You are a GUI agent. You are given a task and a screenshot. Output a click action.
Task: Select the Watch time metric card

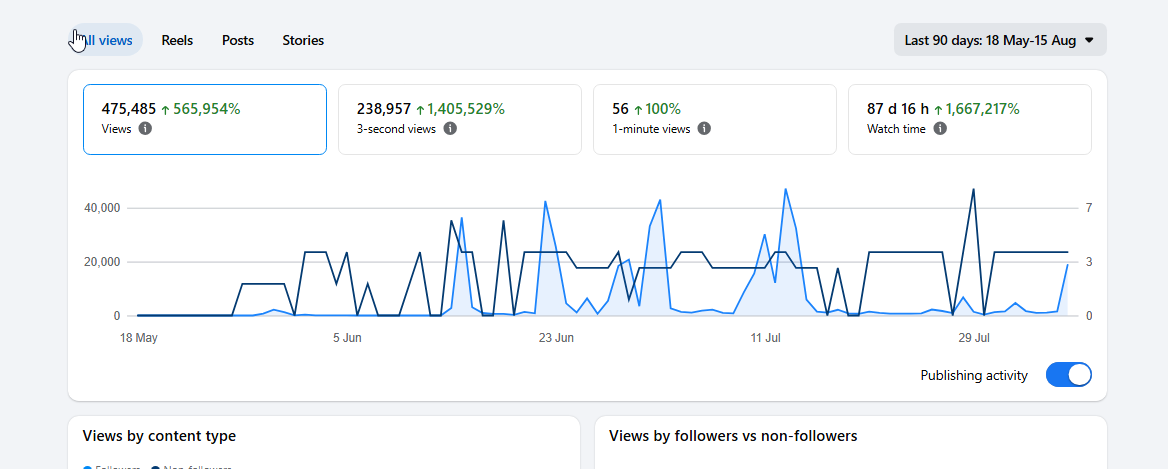click(x=969, y=119)
